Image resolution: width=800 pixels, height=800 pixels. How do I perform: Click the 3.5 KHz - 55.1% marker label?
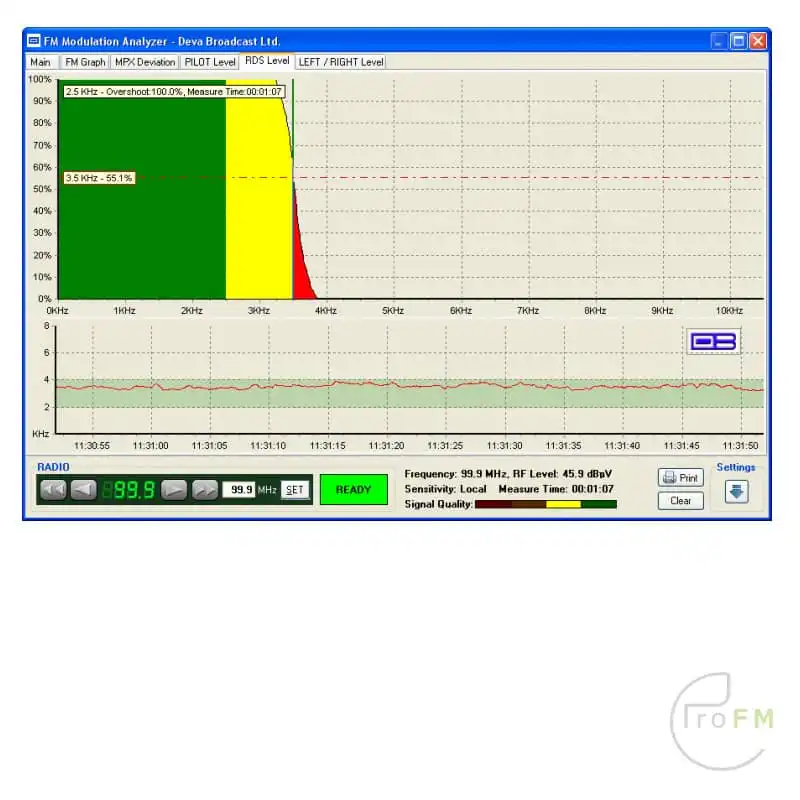pyautogui.click(x=99, y=178)
